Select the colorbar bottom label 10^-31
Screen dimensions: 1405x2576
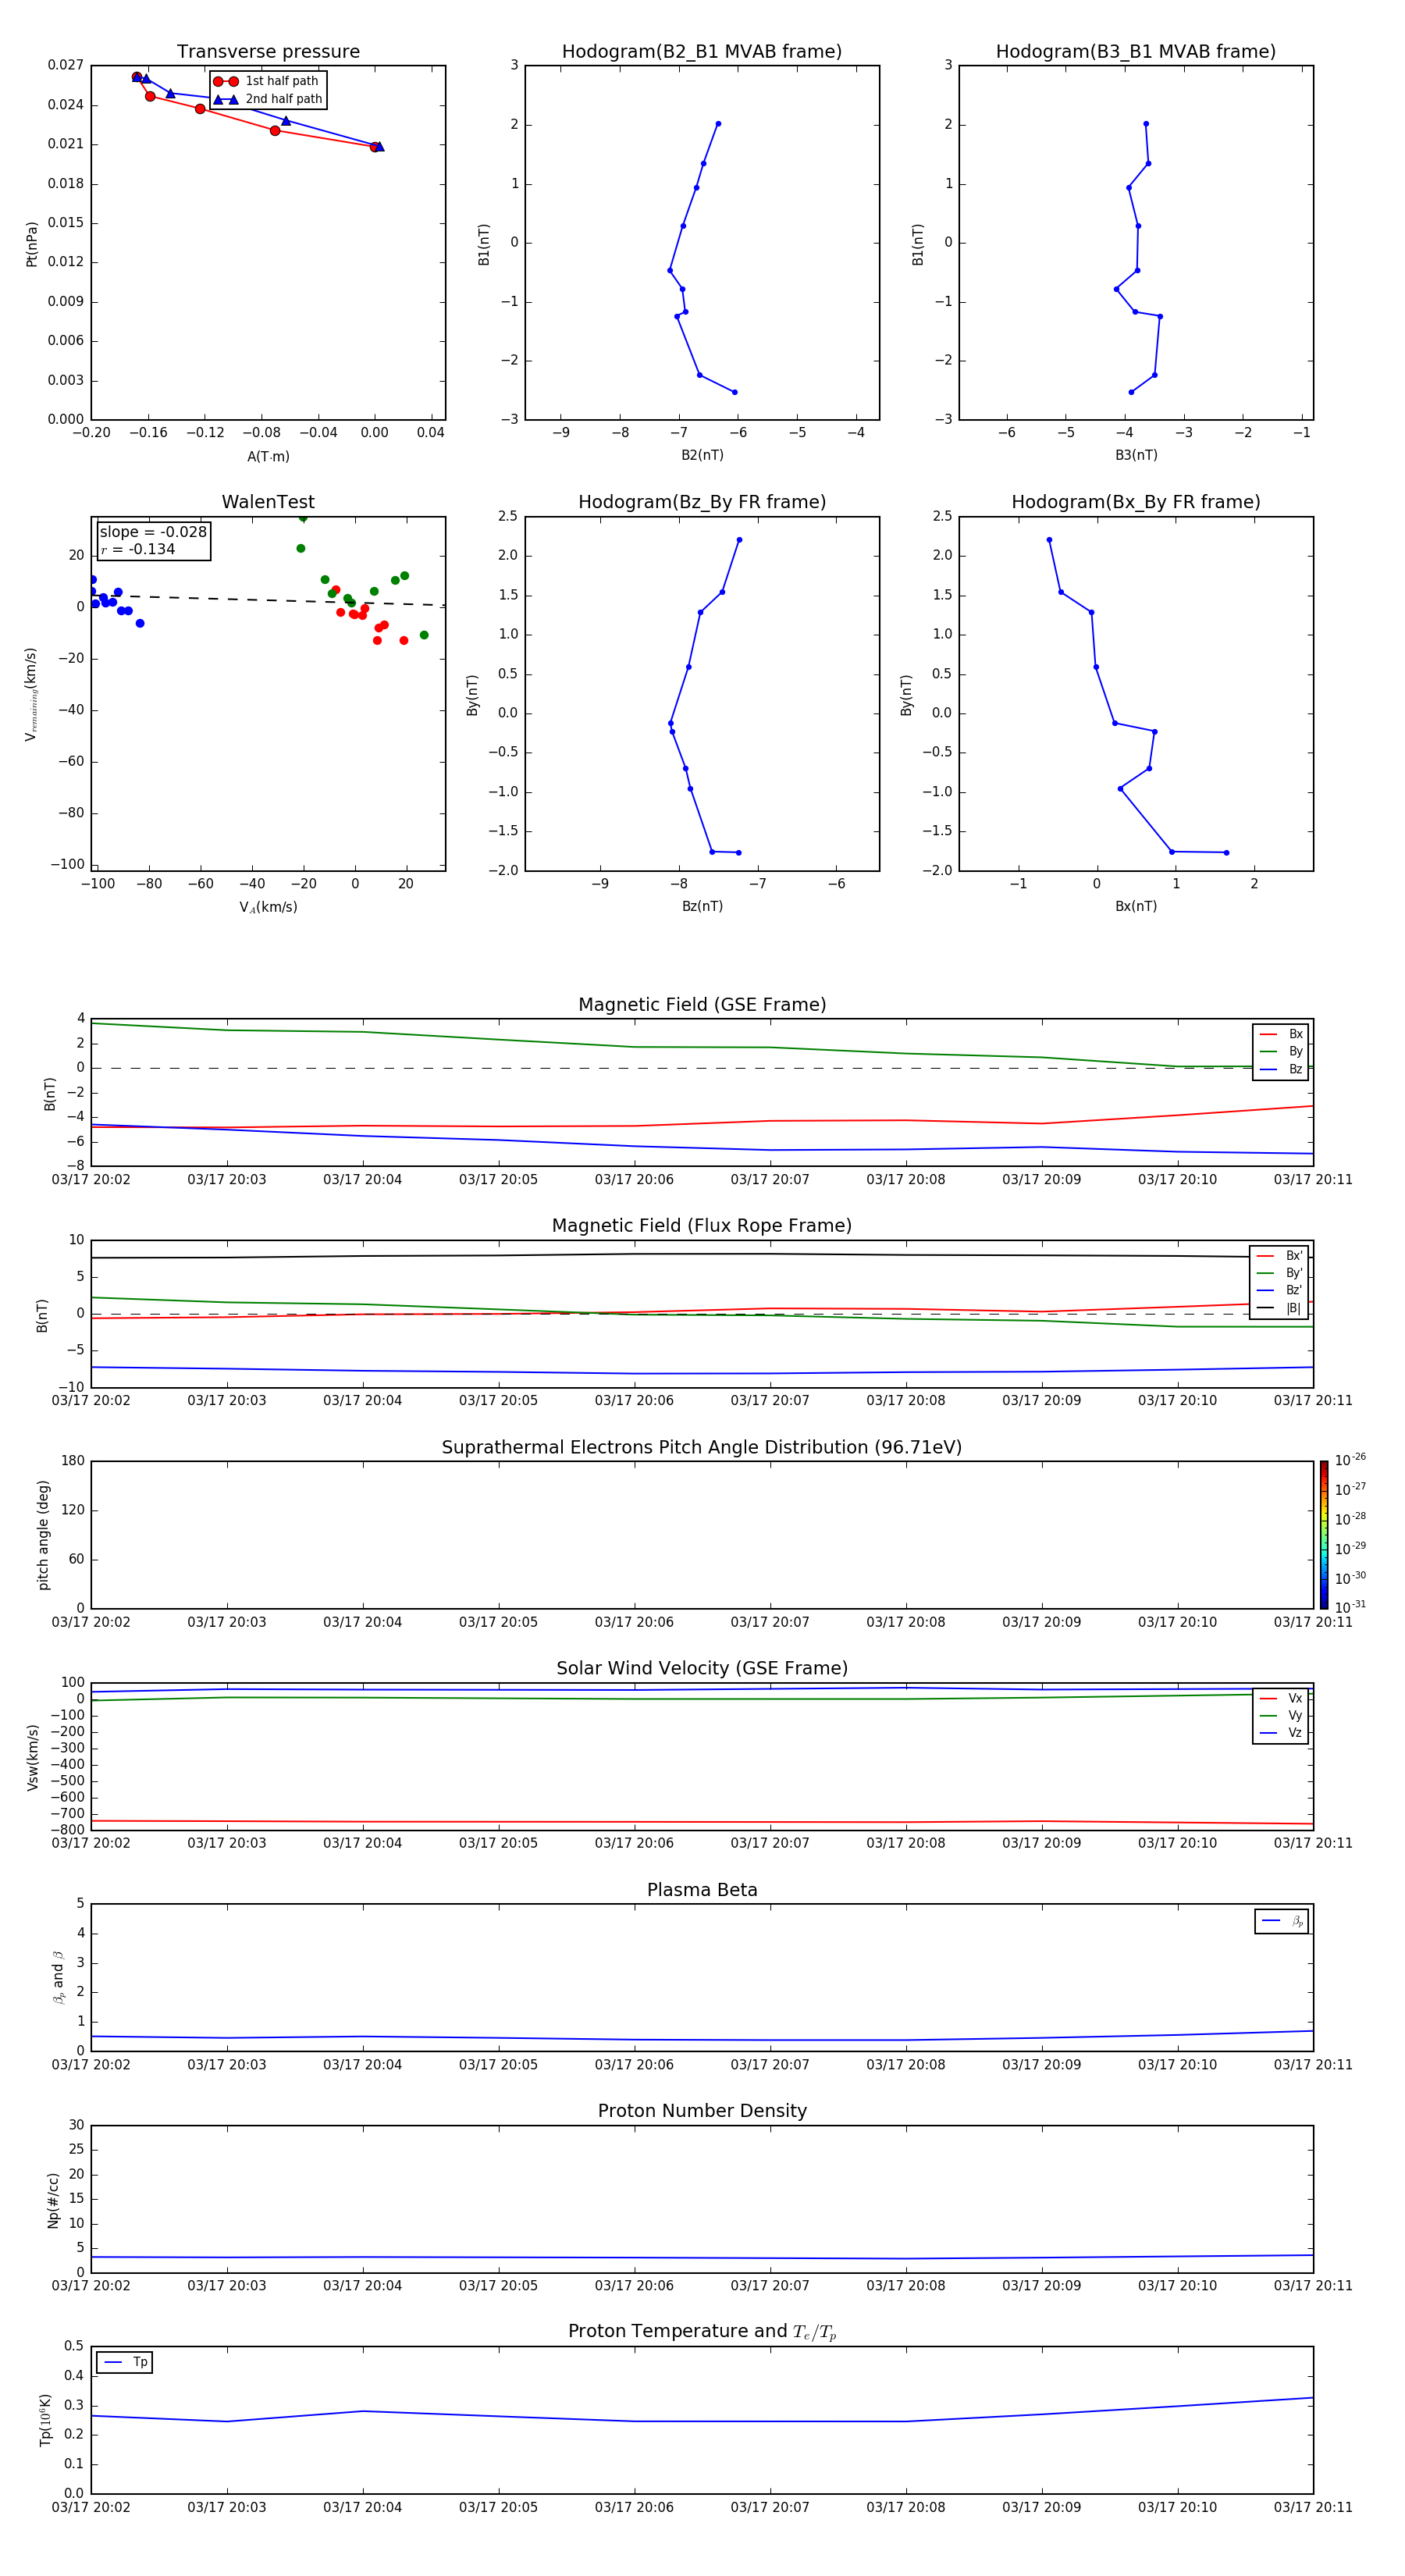click(1350, 1607)
